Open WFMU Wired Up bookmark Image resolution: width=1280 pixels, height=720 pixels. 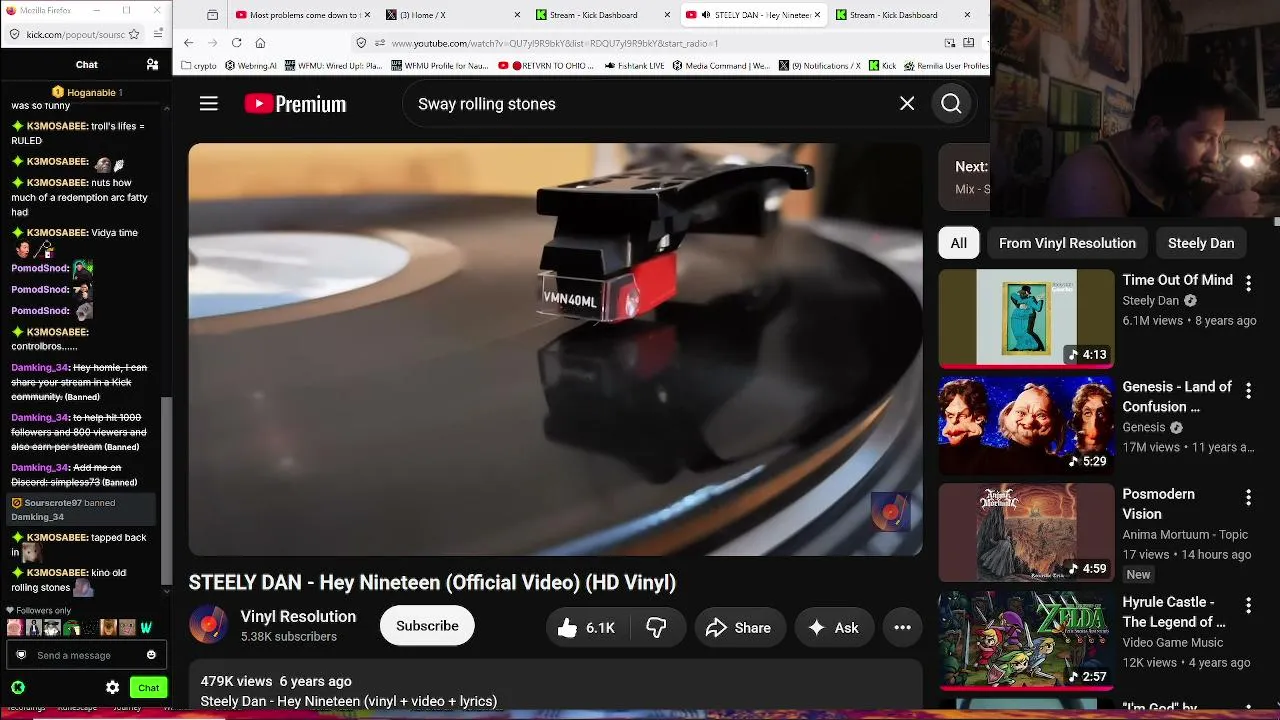pyautogui.click(x=334, y=66)
